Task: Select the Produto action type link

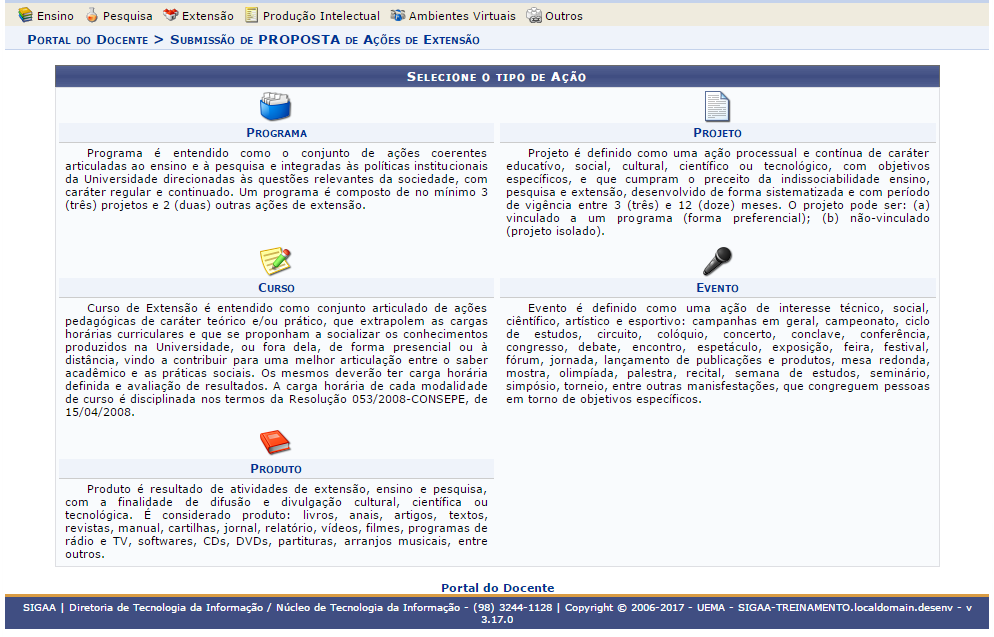Action: [x=276, y=469]
